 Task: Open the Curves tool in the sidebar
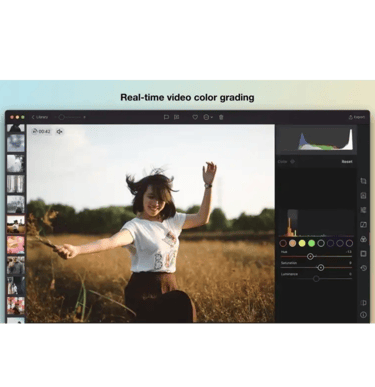(363, 225)
